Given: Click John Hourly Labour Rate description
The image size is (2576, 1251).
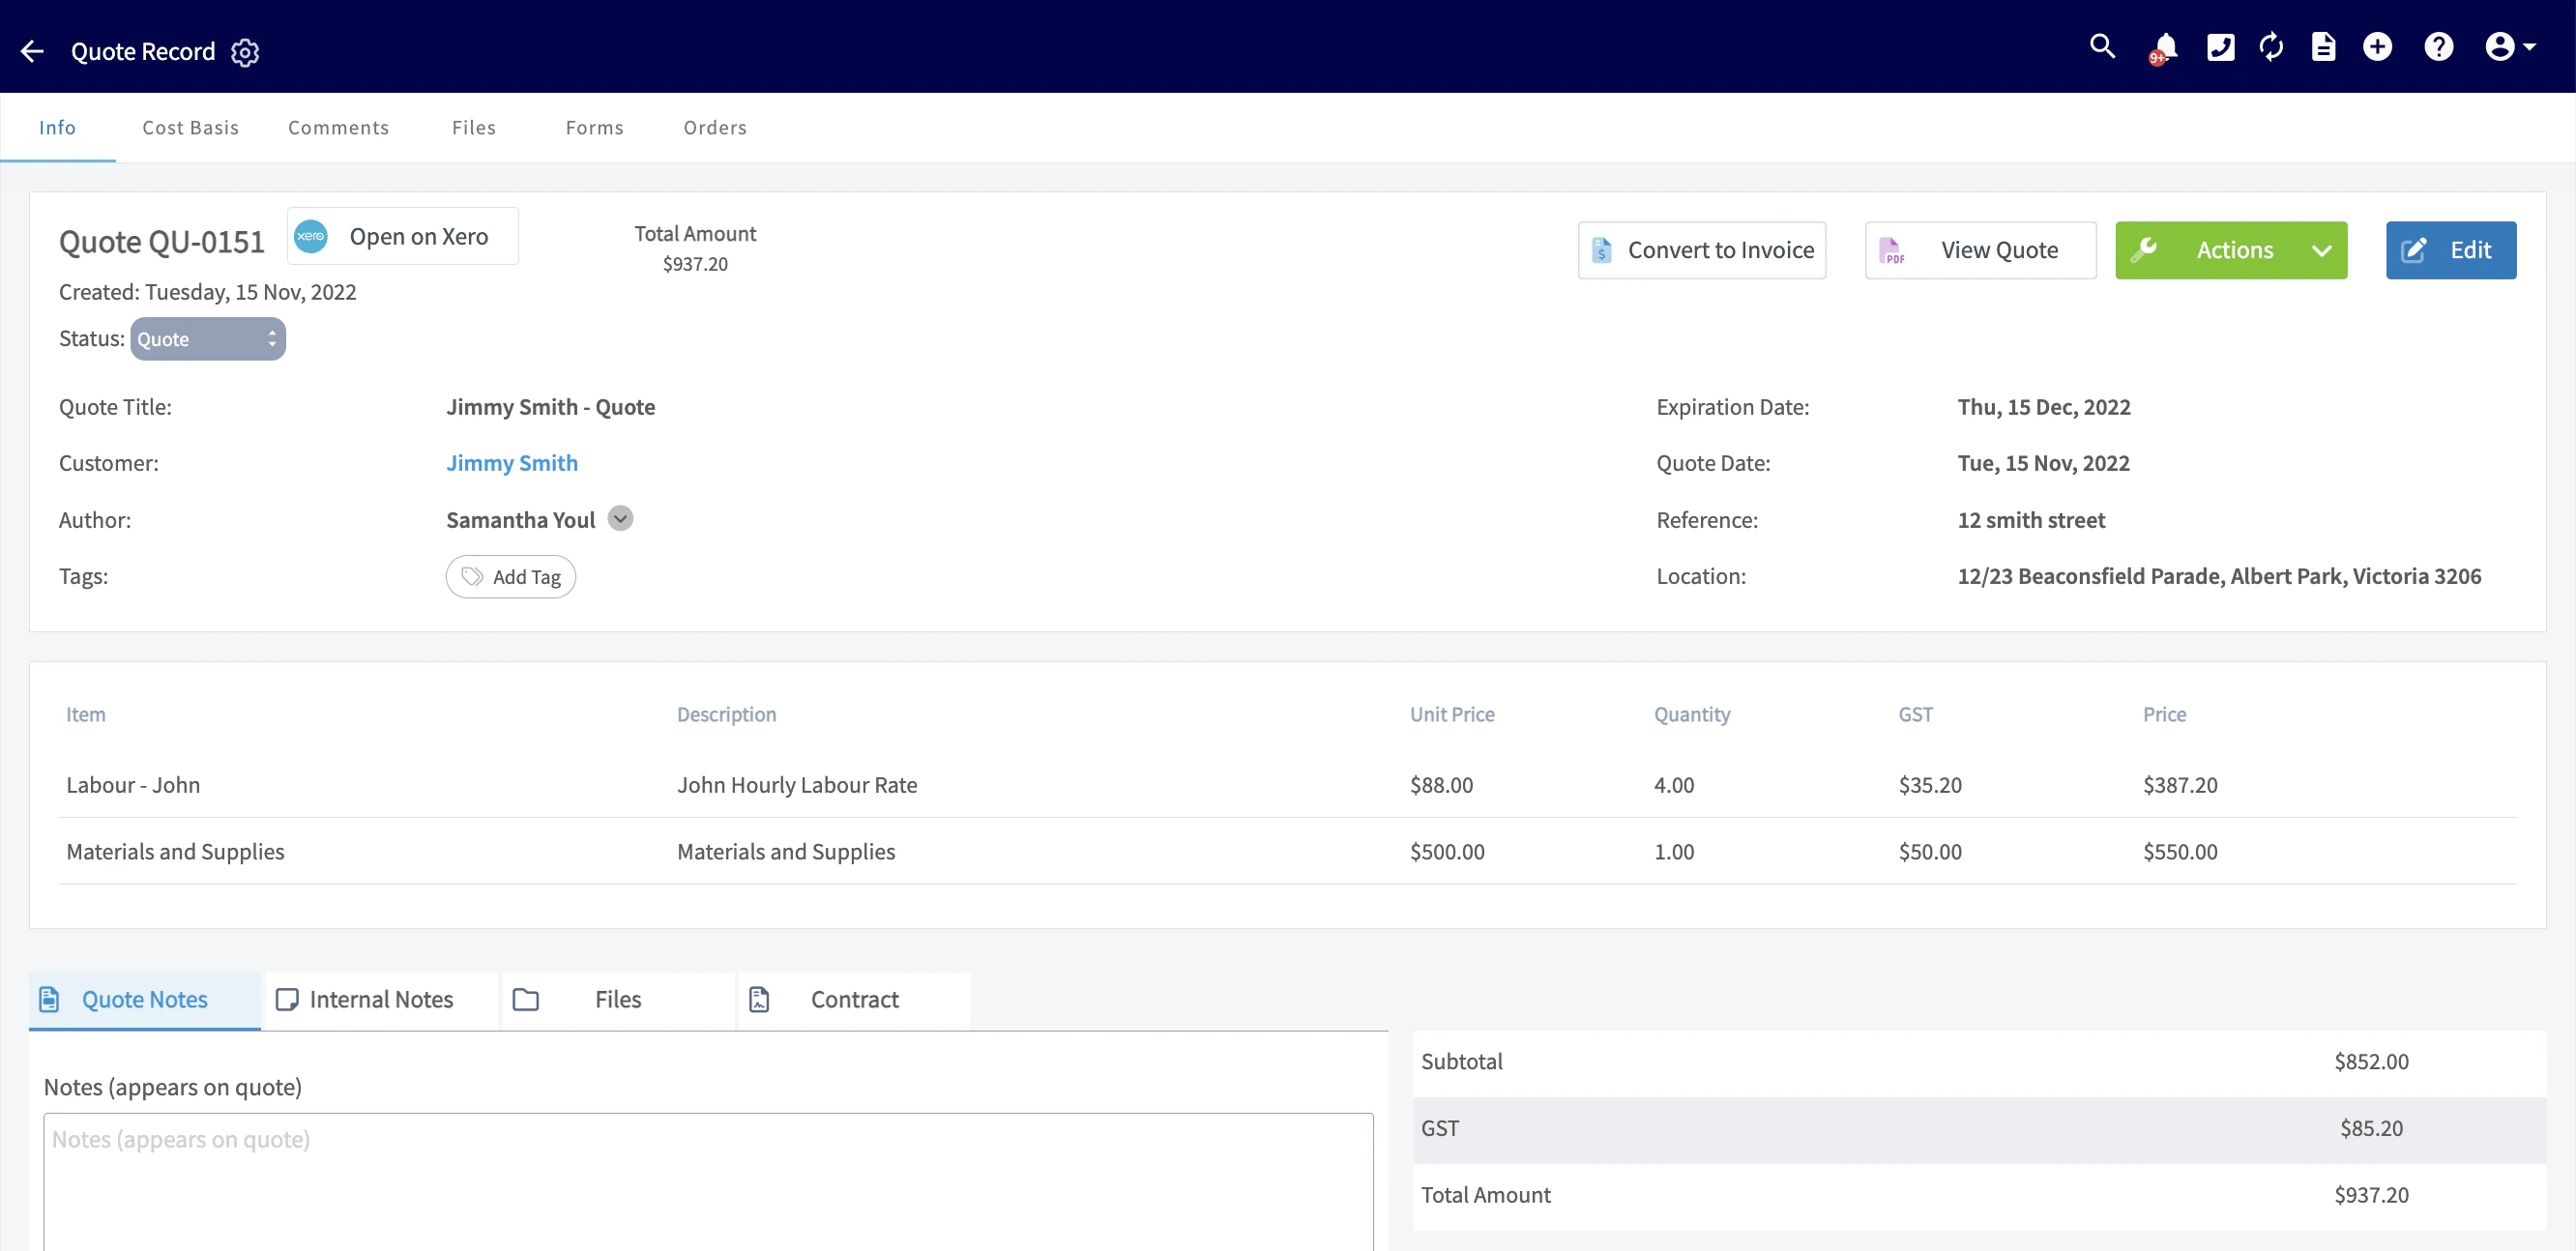Looking at the screenshot, I should tap(797, 785).
